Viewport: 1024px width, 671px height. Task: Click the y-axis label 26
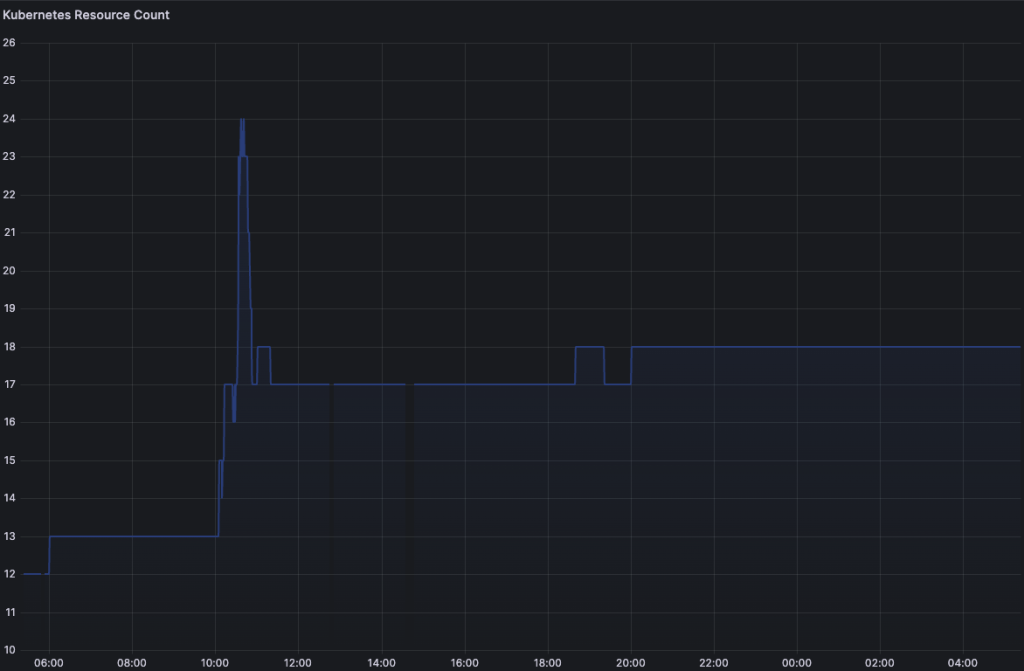pos(9,43)
